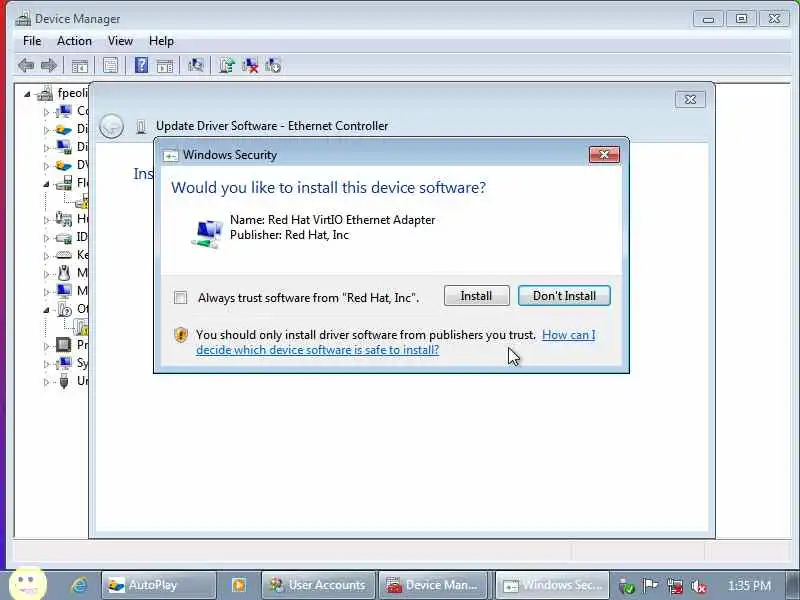Screen dimensions: 800x600
Task: Expand the Keyboards node
Action: pyautogui.click(x=46, y=256)
